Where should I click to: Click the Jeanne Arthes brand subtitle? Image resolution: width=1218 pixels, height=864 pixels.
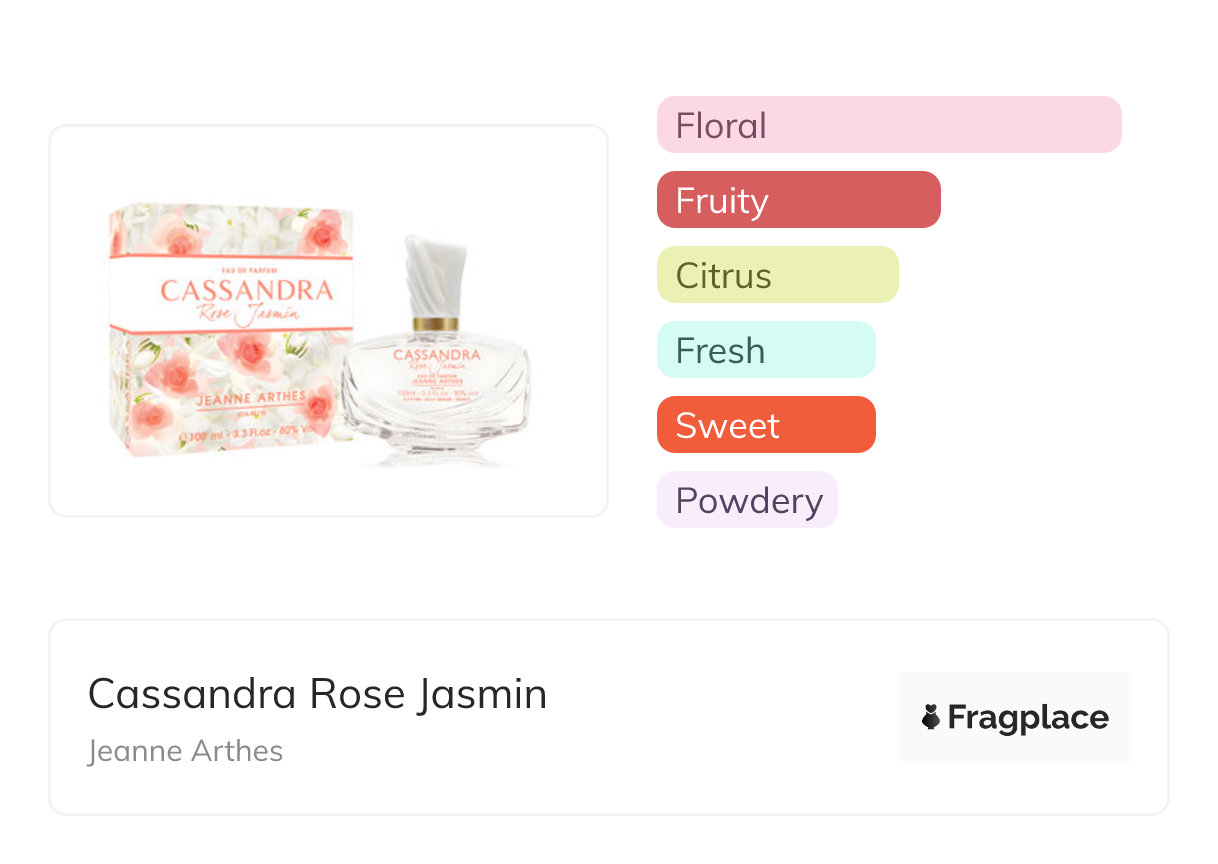pyautogui.click(x=185, y=751)
